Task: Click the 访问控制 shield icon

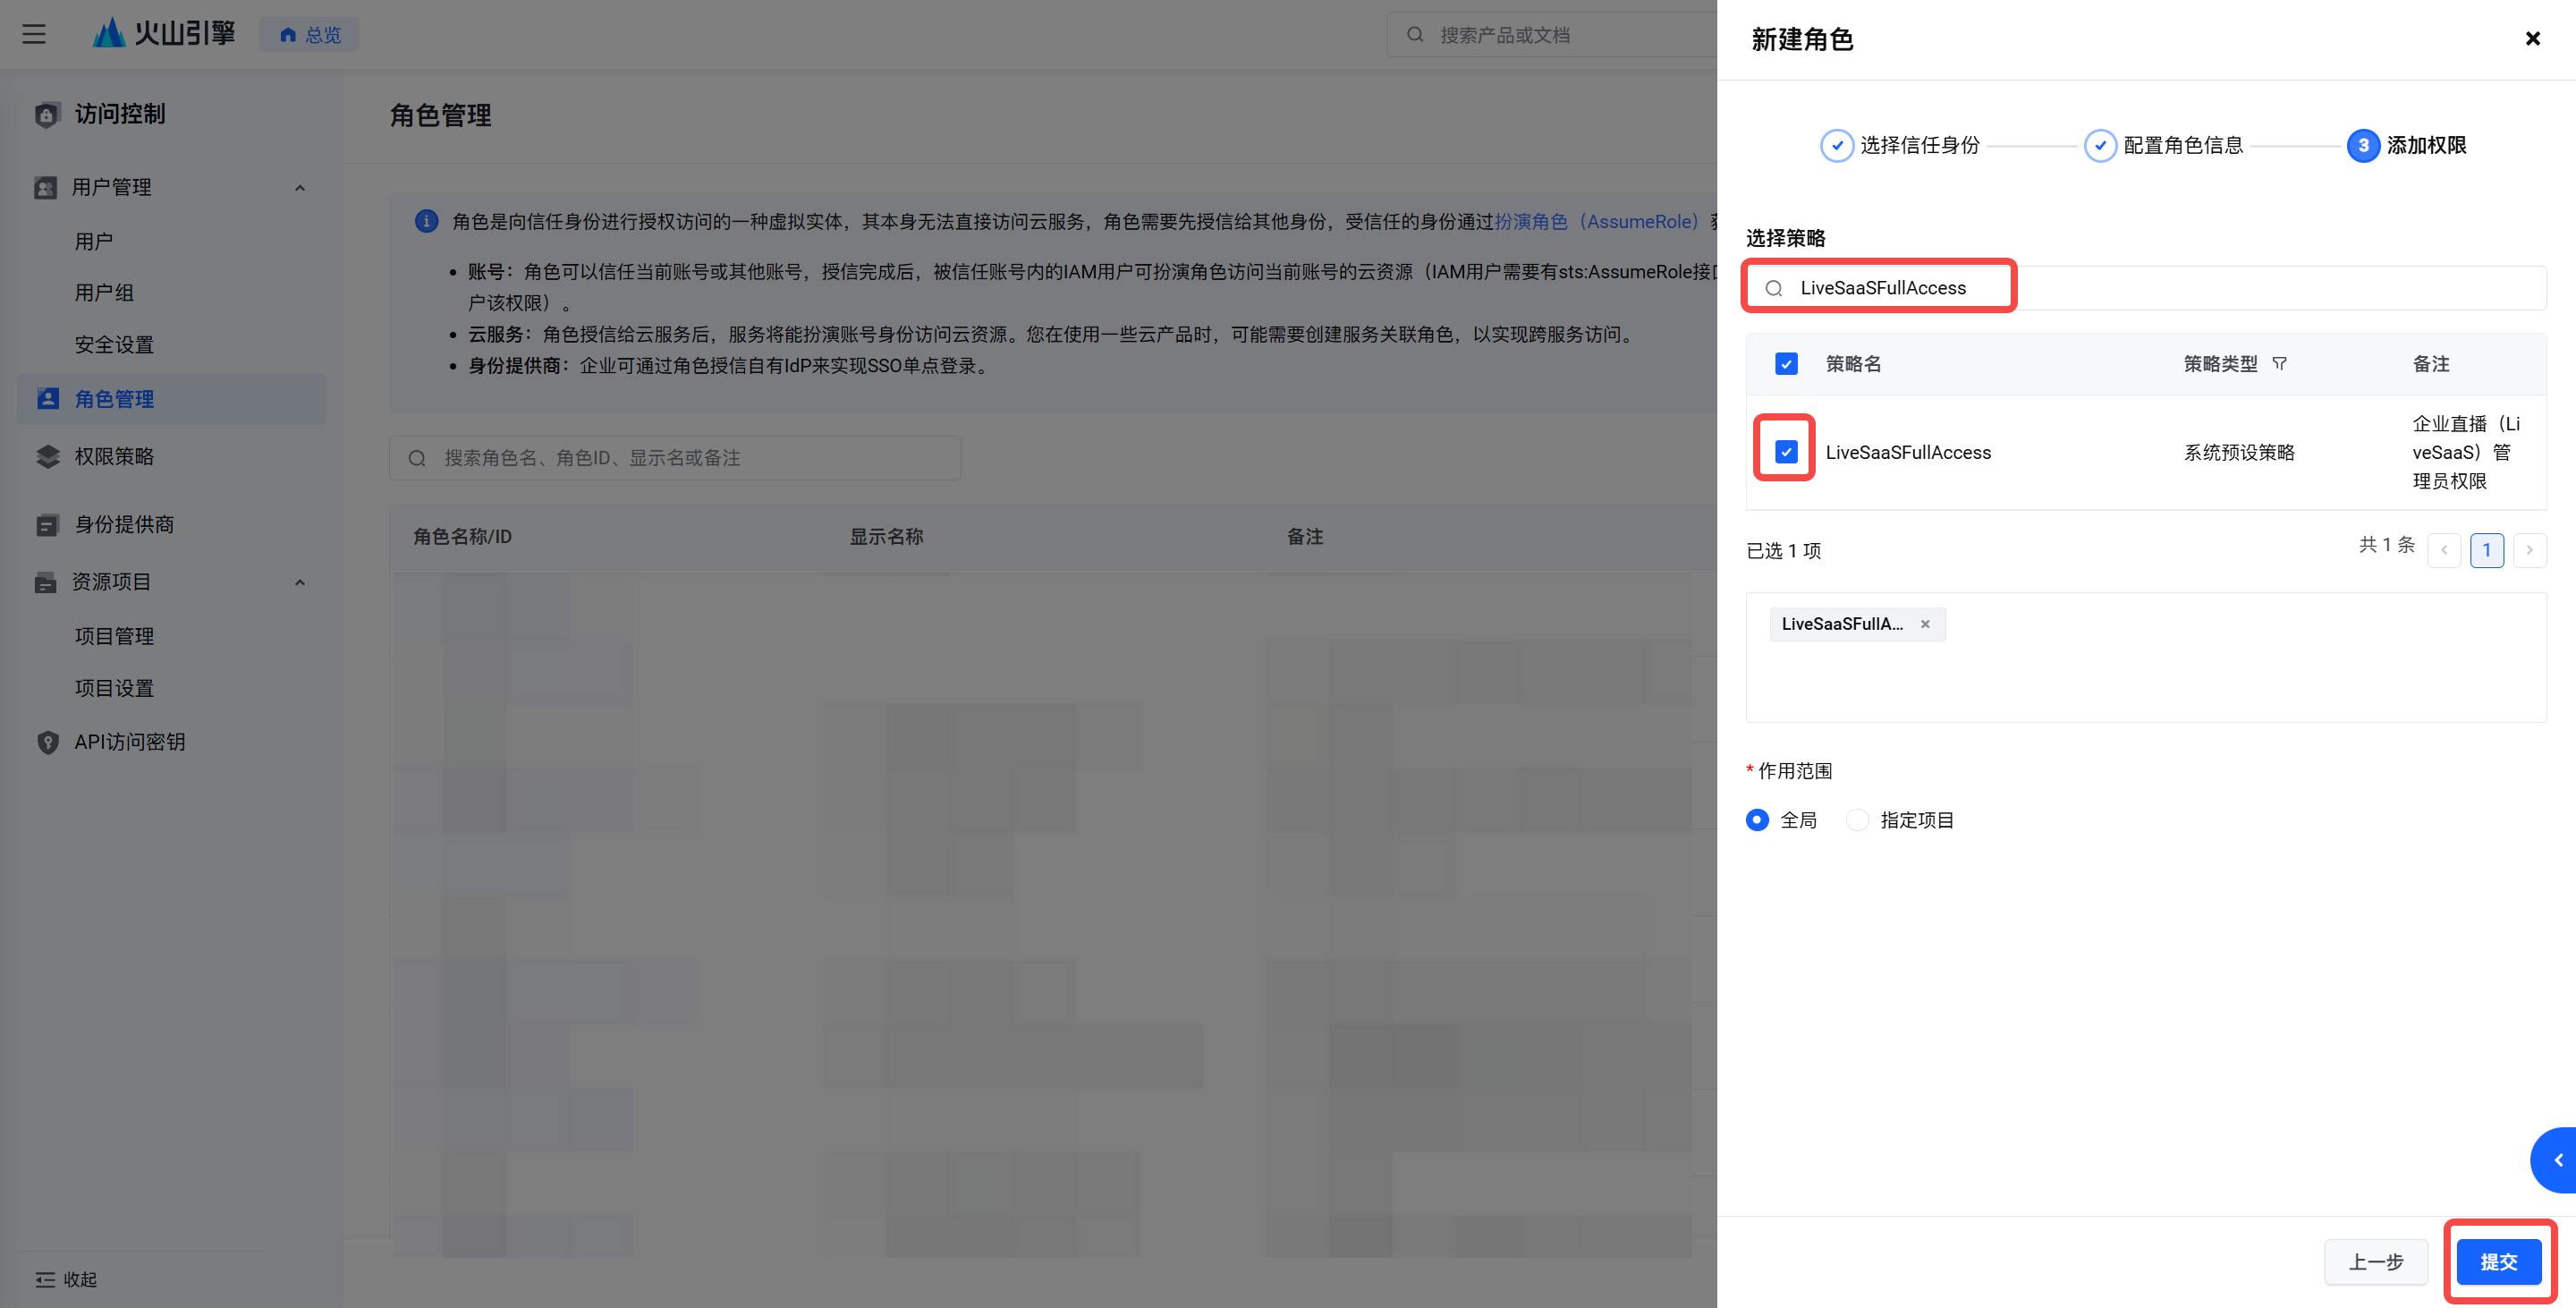Action: point(47,115)
